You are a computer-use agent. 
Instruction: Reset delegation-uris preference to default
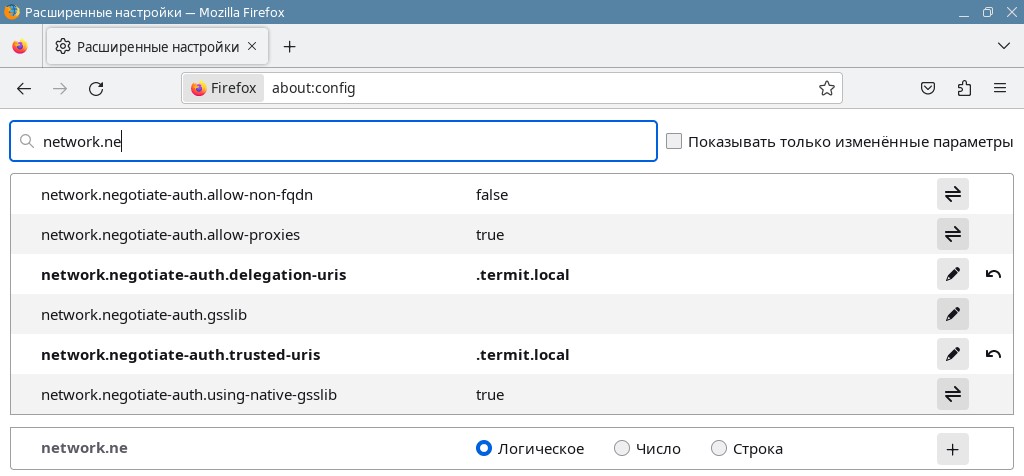coord(993,274)
